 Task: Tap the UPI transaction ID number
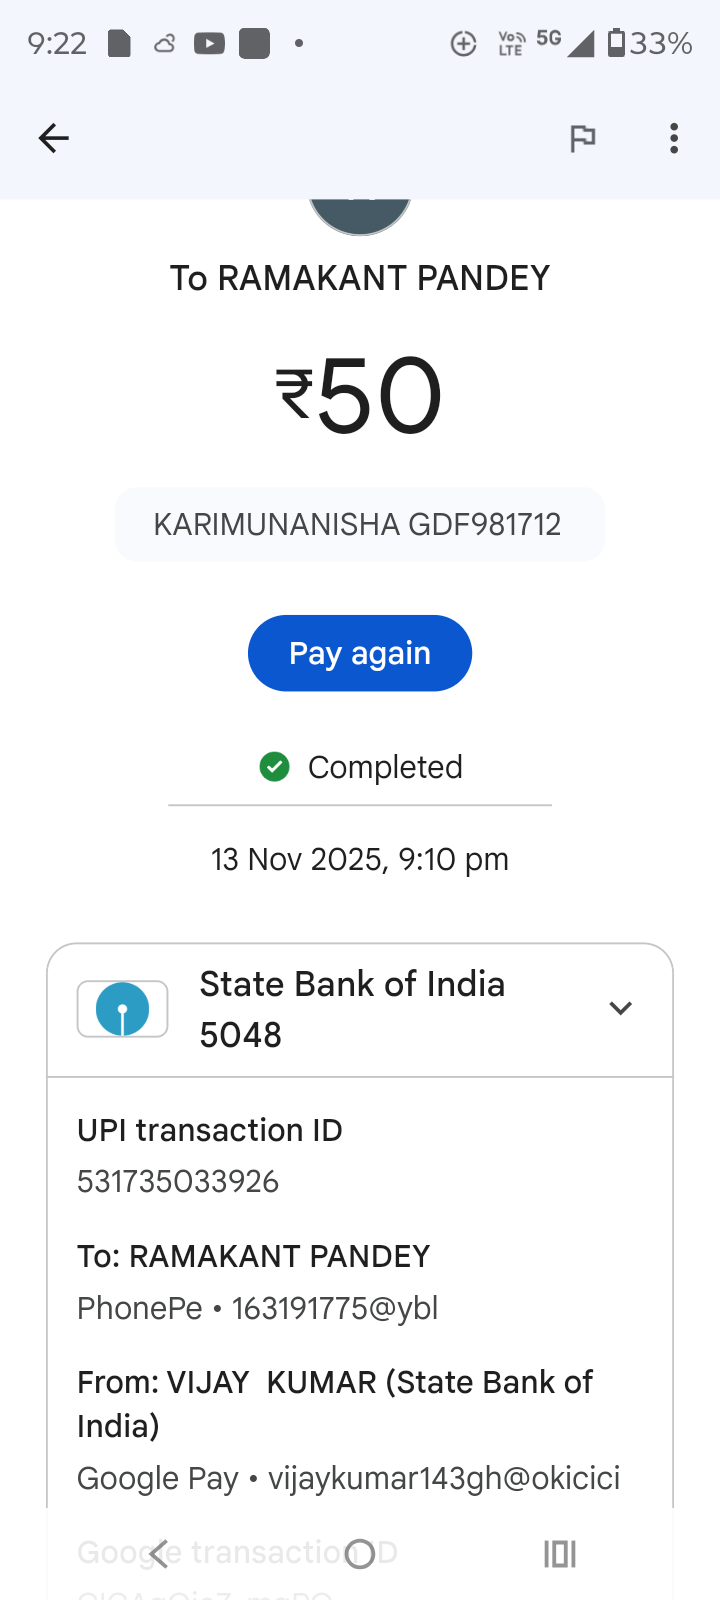point(178,1182)
